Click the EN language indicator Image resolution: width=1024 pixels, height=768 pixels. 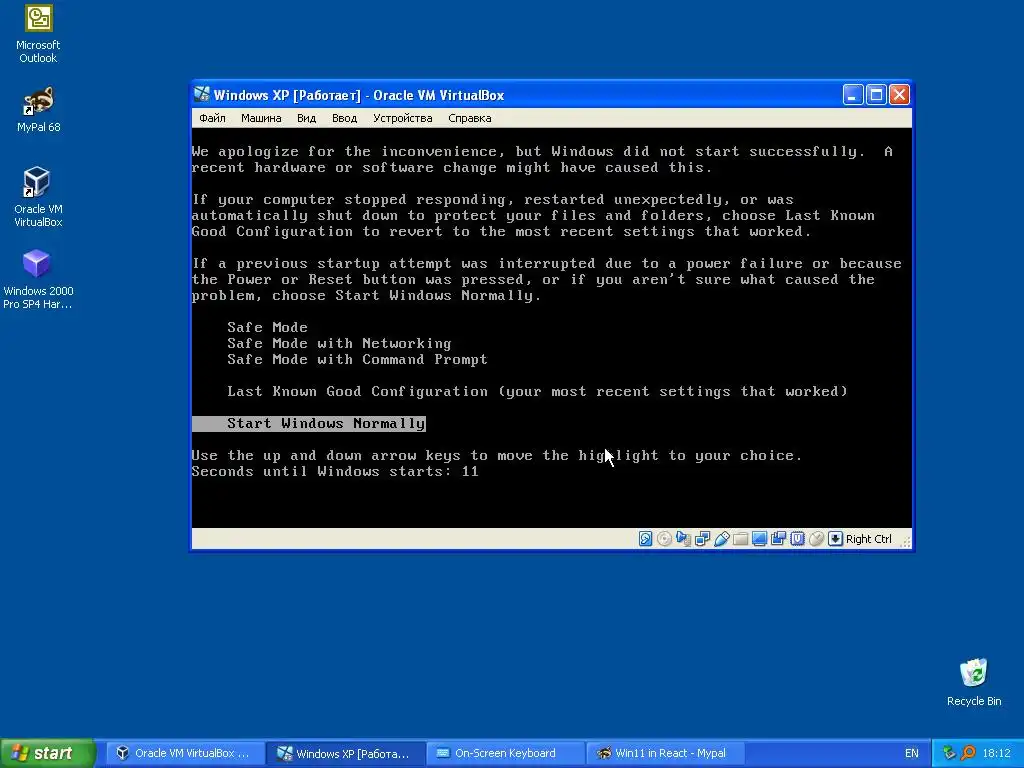912,753
